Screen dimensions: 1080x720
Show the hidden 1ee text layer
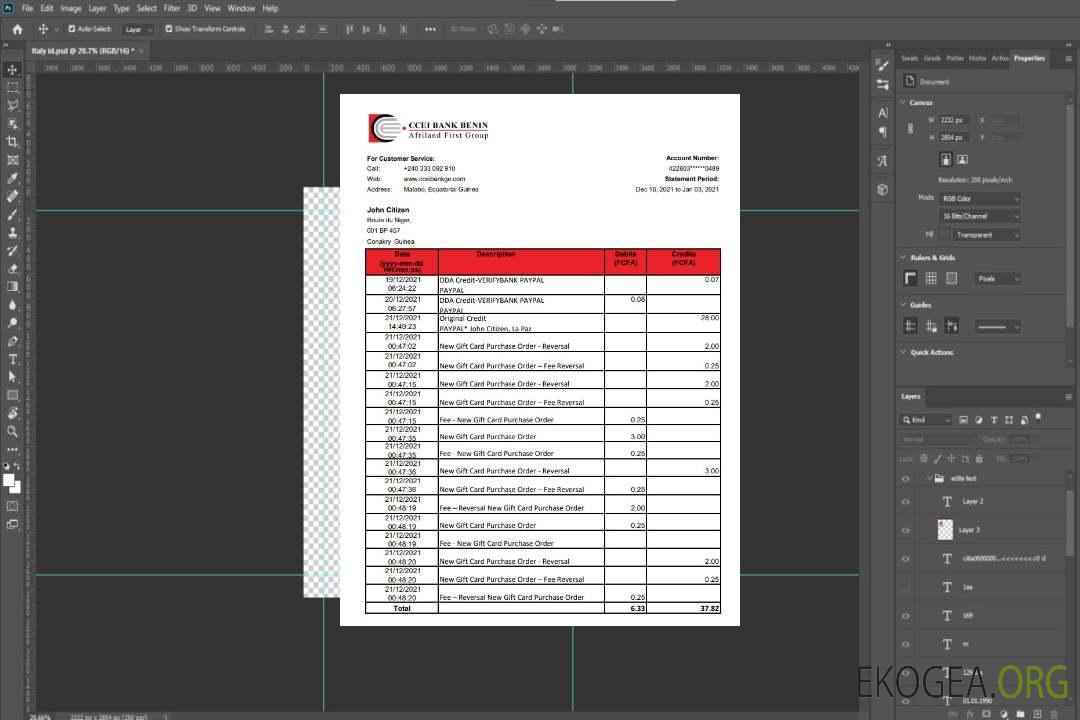906,588
